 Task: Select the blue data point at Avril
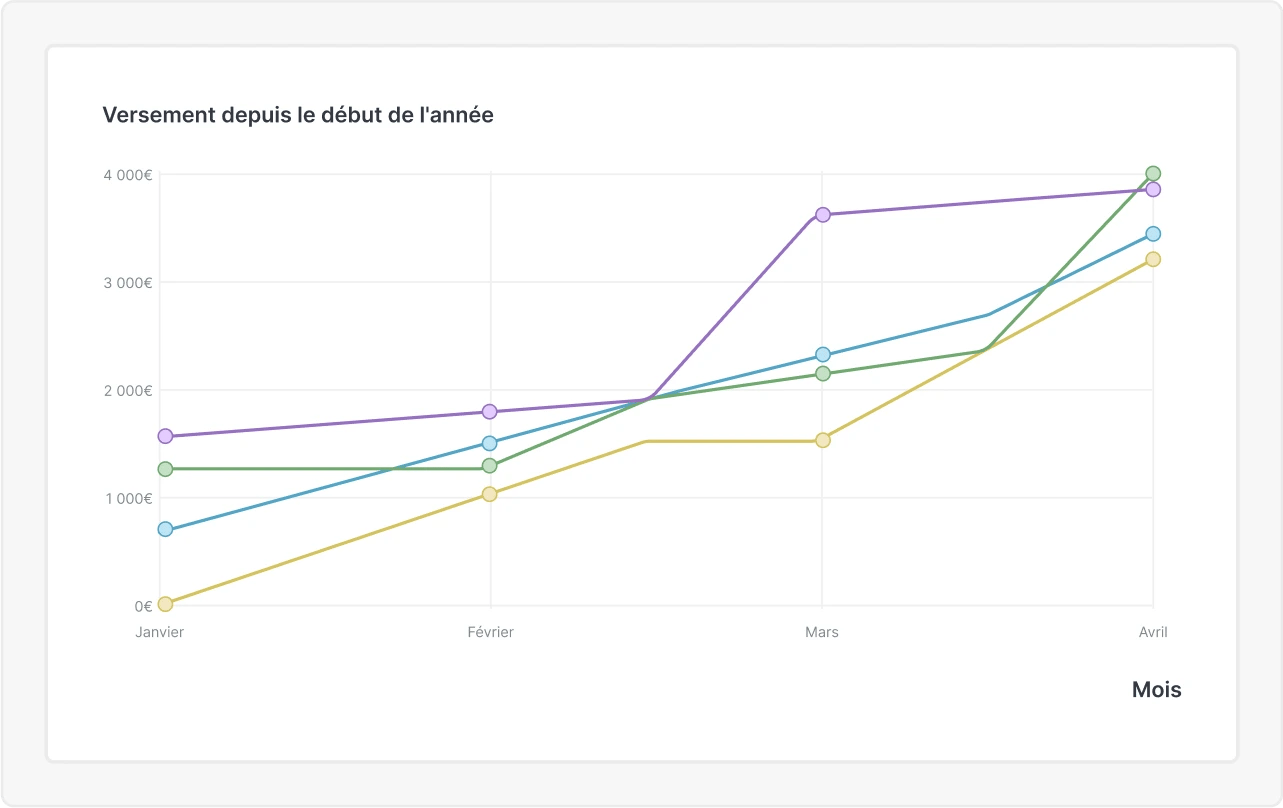coord(1153,234)
